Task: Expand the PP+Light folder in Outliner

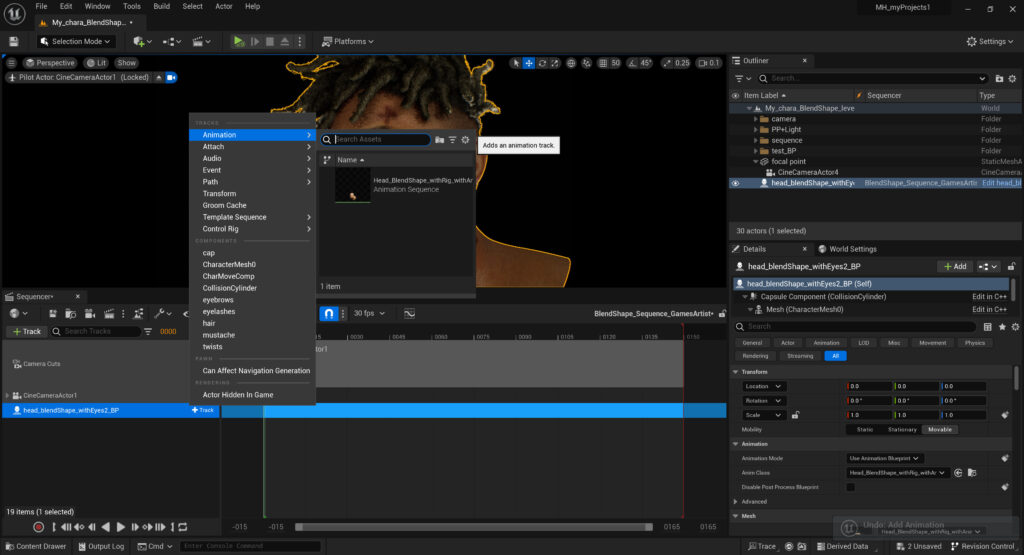Action: [x=756, y=130]
